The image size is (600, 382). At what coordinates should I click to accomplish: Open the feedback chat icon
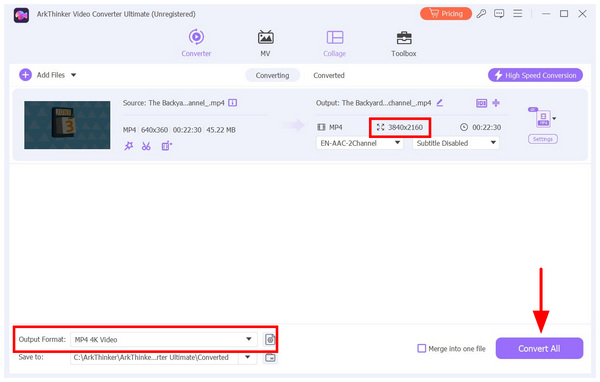499,14
